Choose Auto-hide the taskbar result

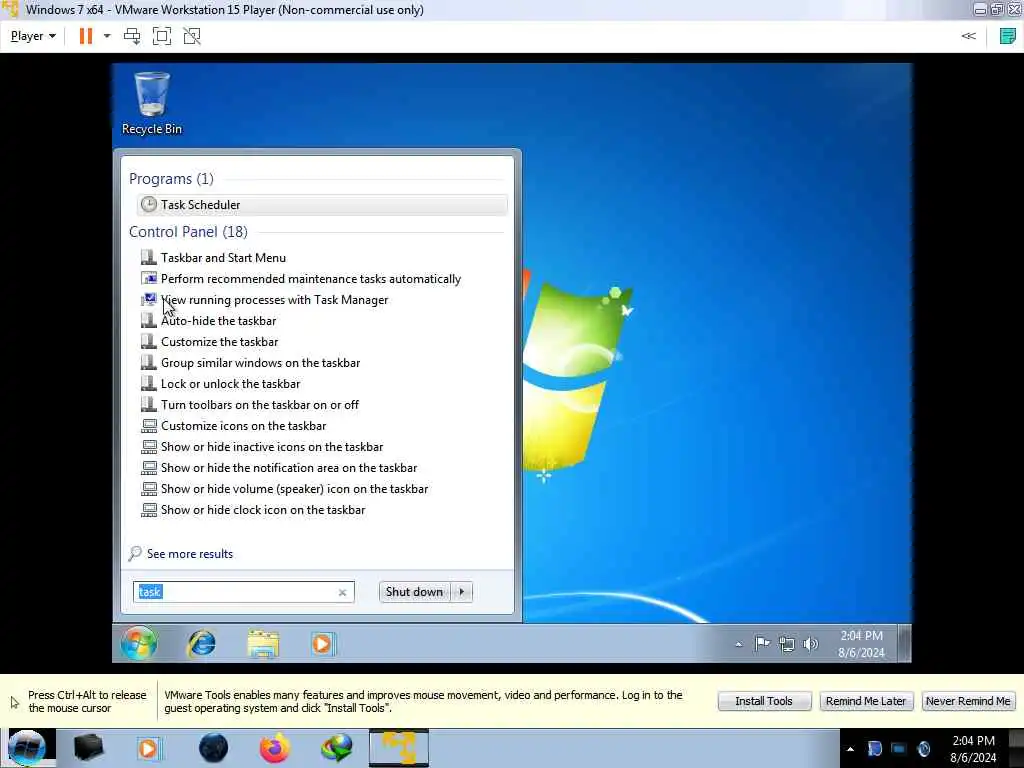pos(218,321)
